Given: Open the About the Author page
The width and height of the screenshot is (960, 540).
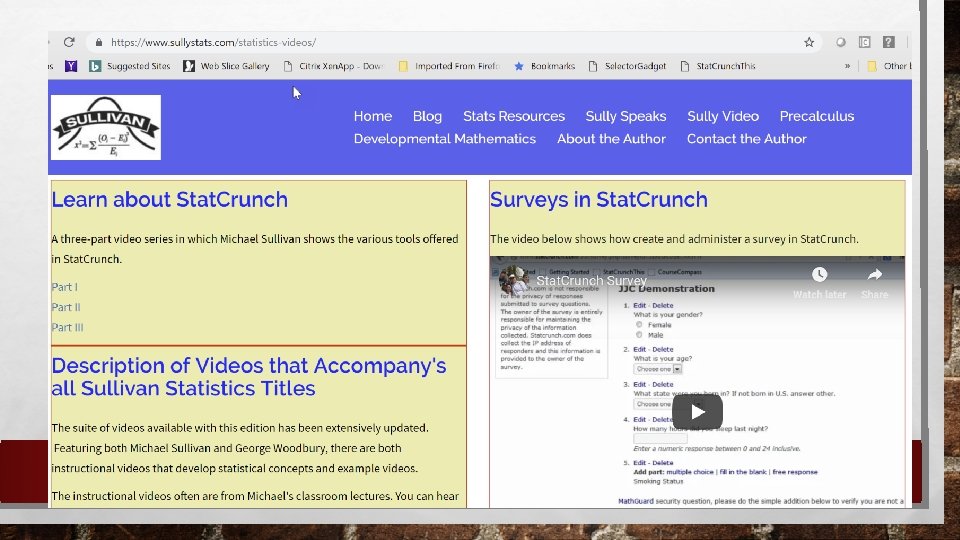Looking at the screenshot, I should (611, 139).
